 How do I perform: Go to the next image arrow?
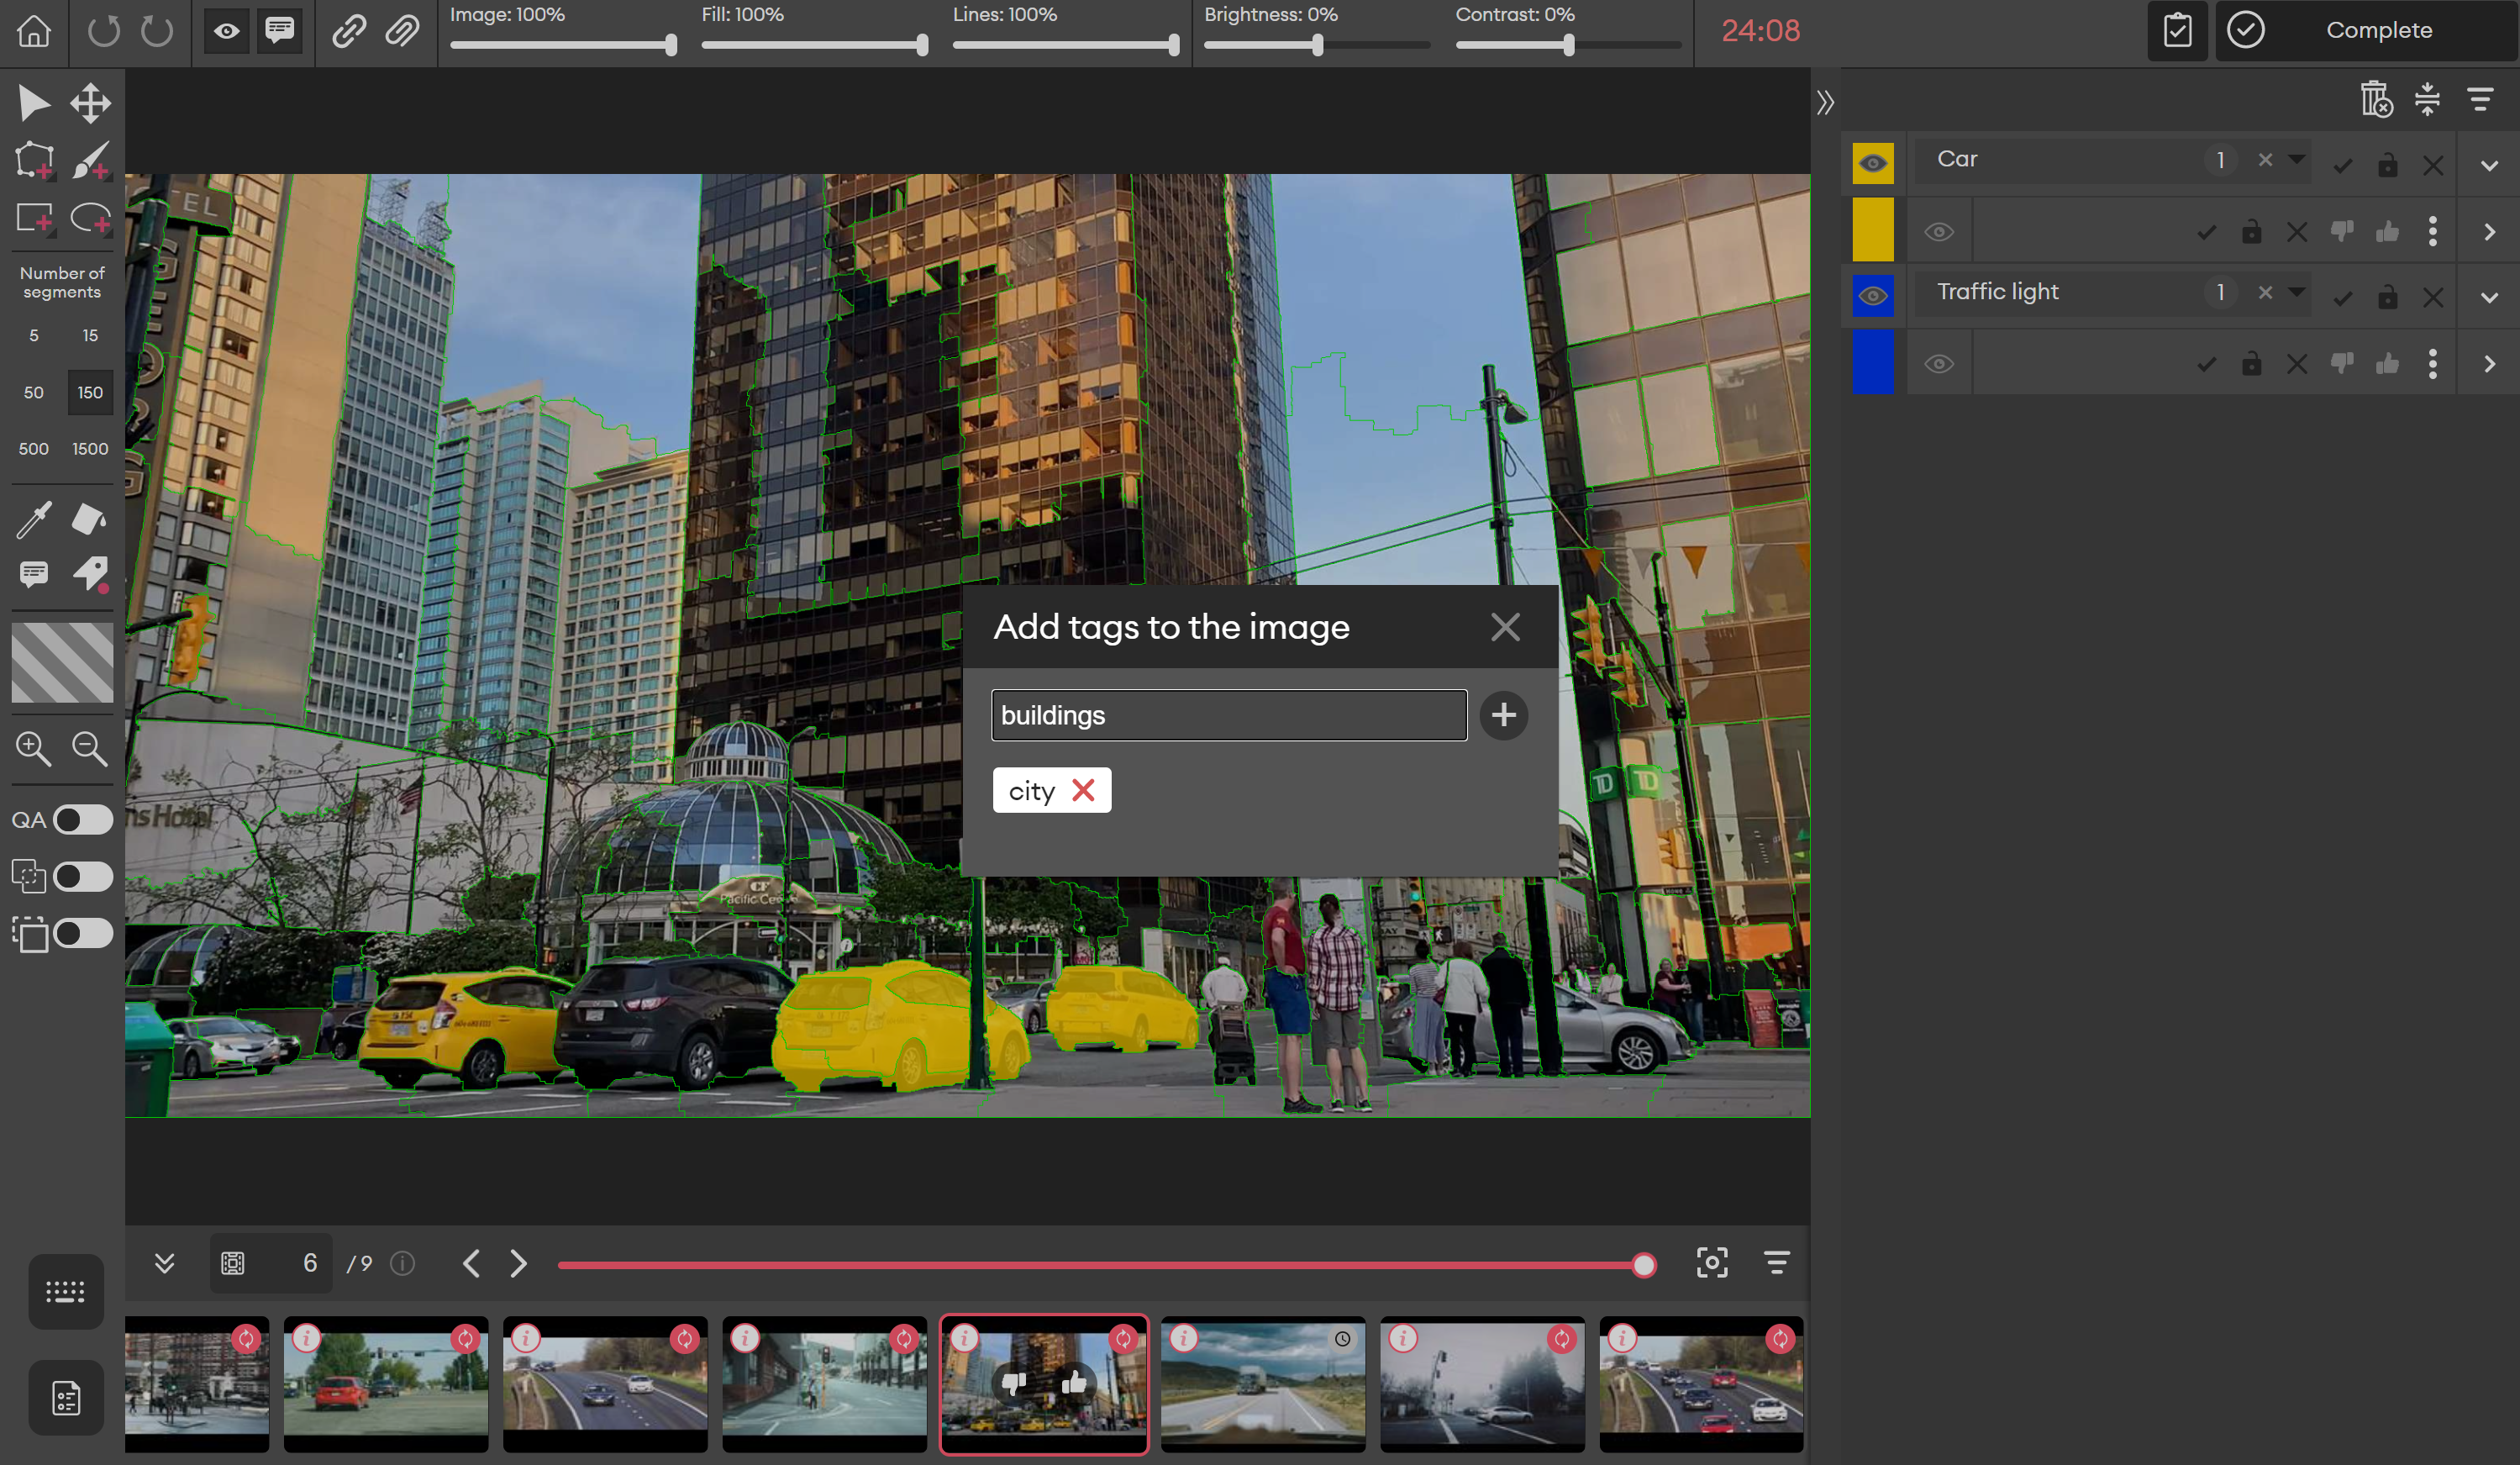518,1263
